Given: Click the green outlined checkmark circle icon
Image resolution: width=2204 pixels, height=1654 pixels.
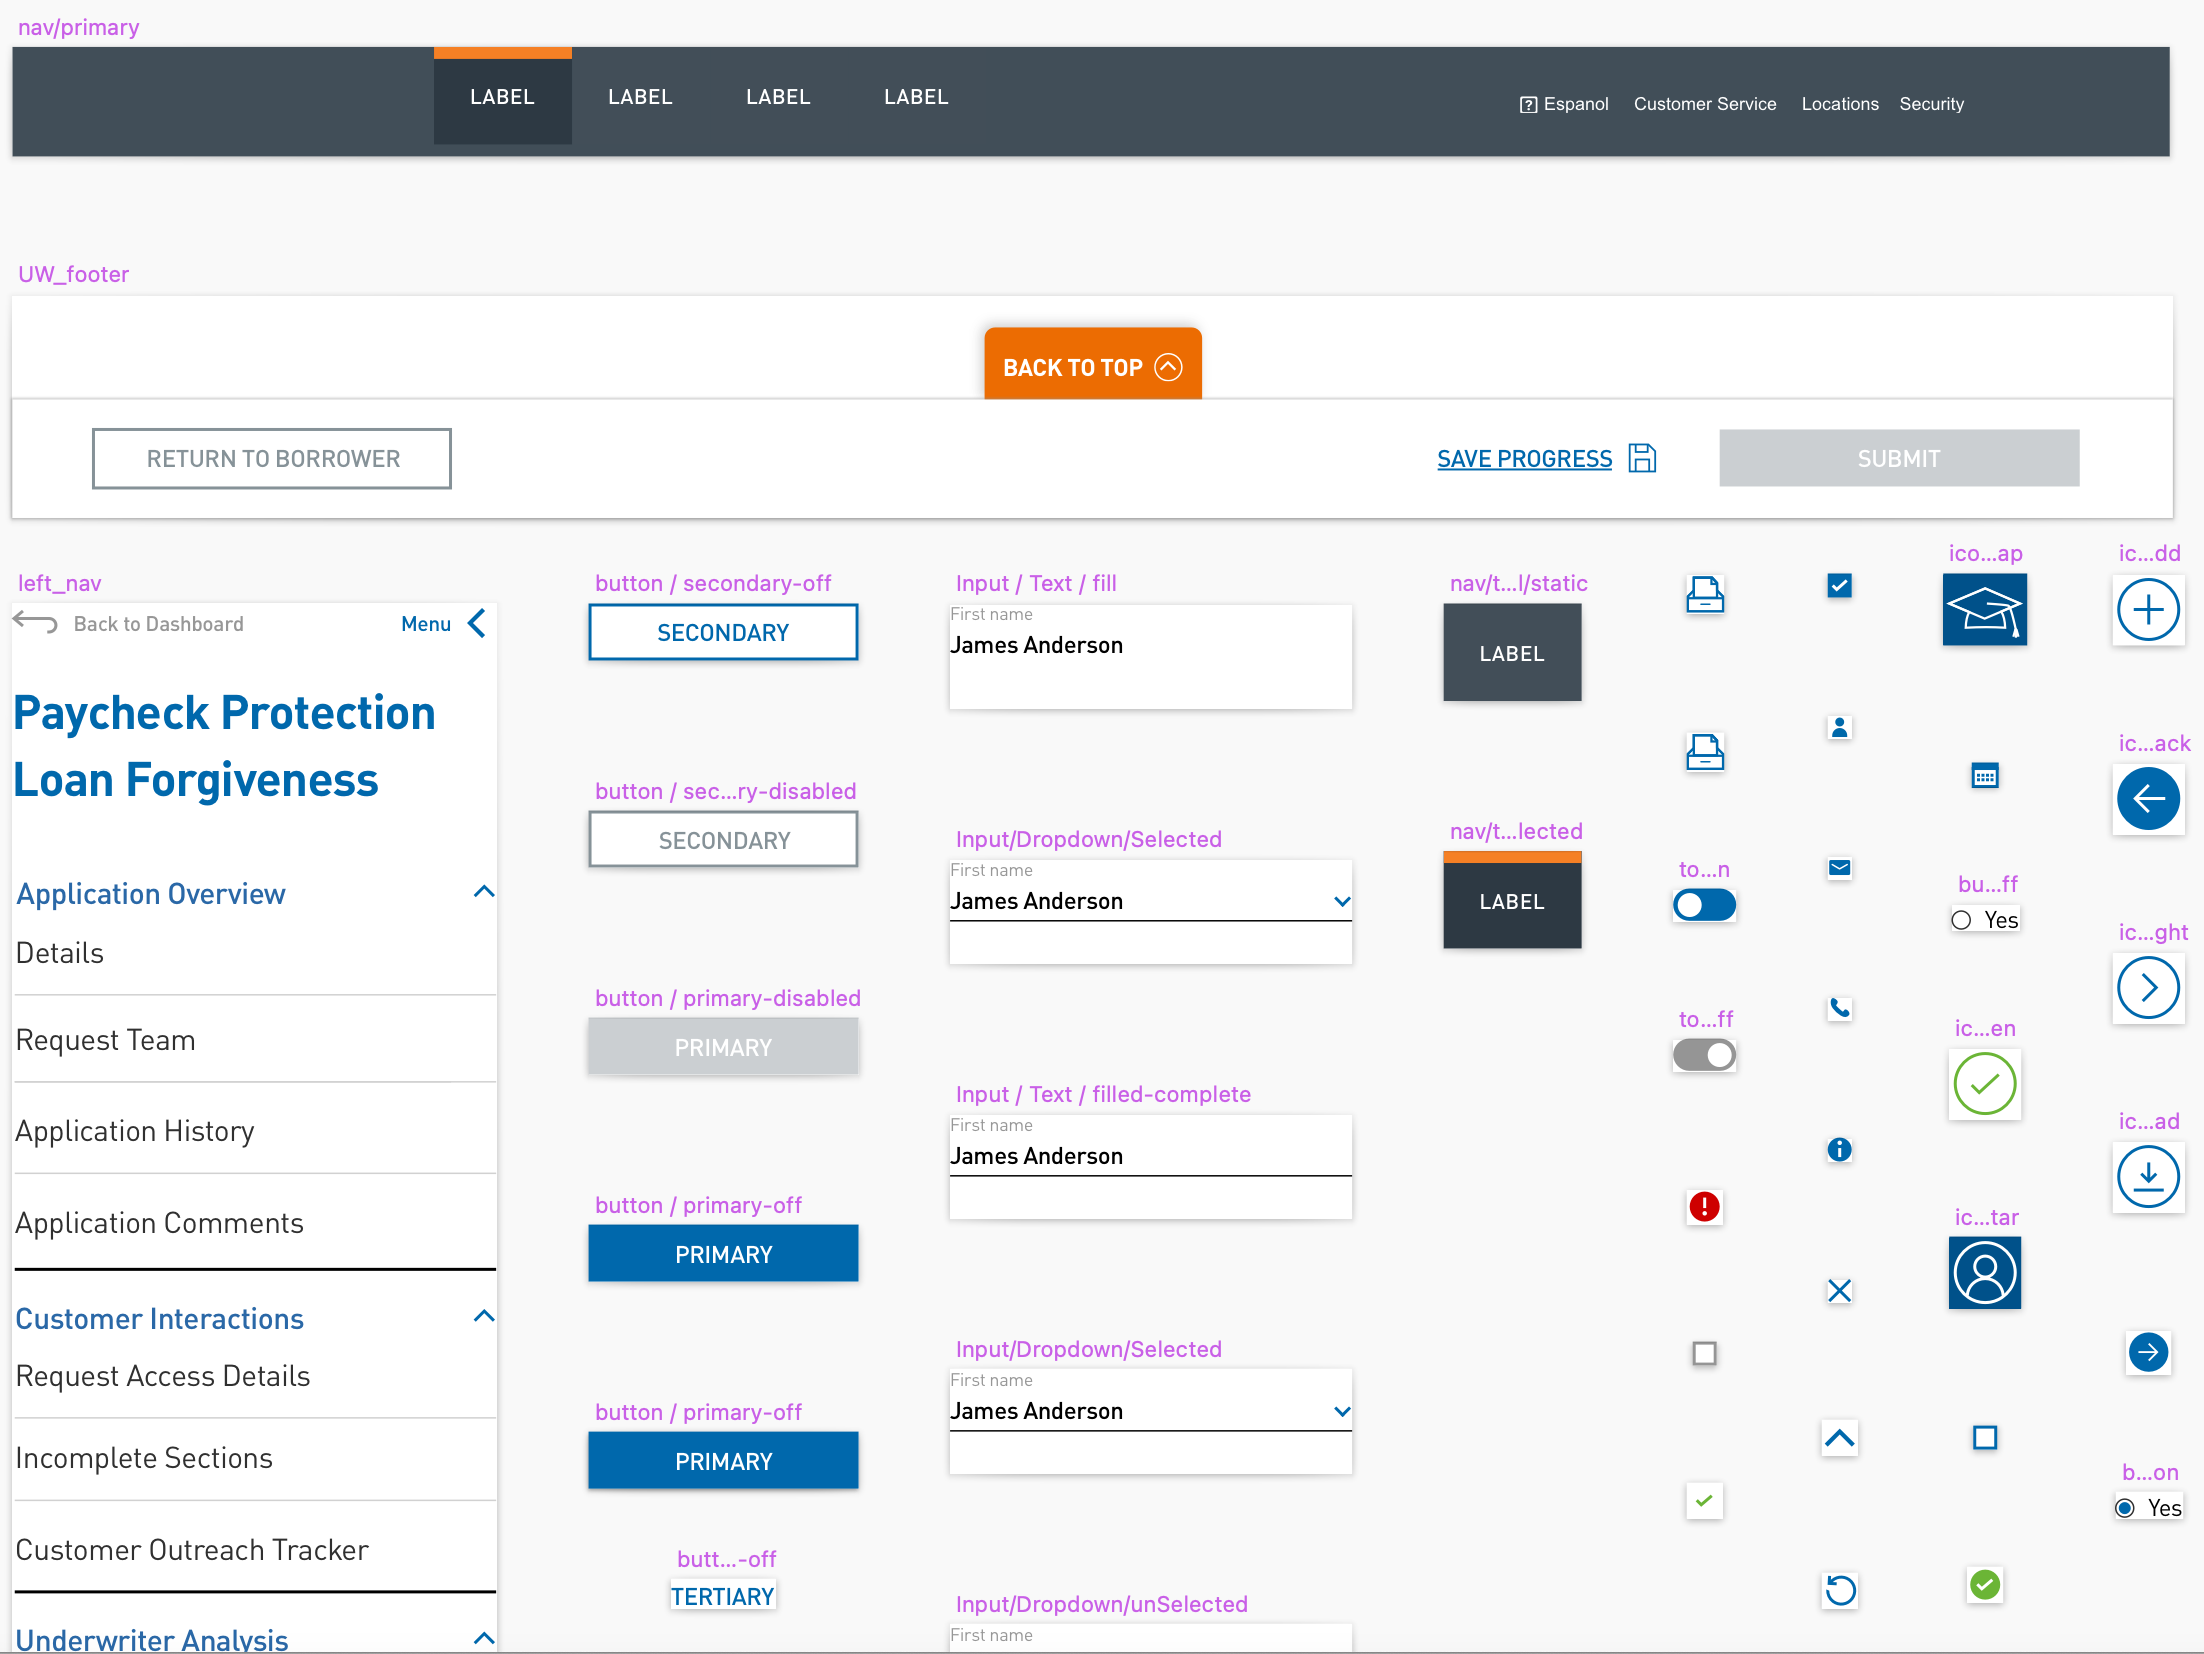Looking at the screenshot, I should (1984, 1084).
